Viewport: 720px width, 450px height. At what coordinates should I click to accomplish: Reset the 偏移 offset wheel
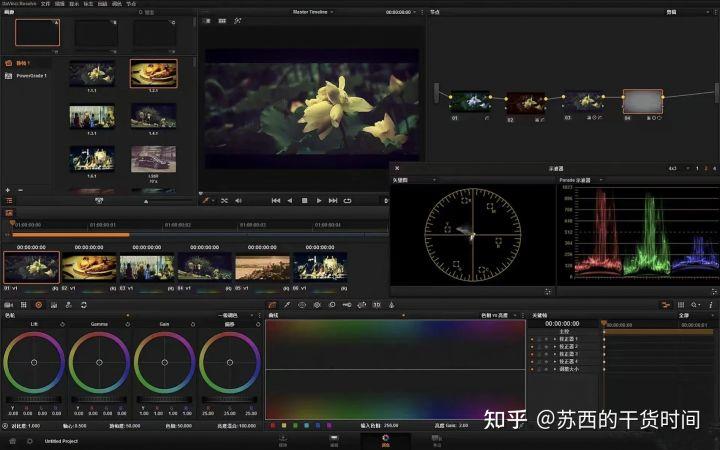pyautogui.click(x=258, y=324)
